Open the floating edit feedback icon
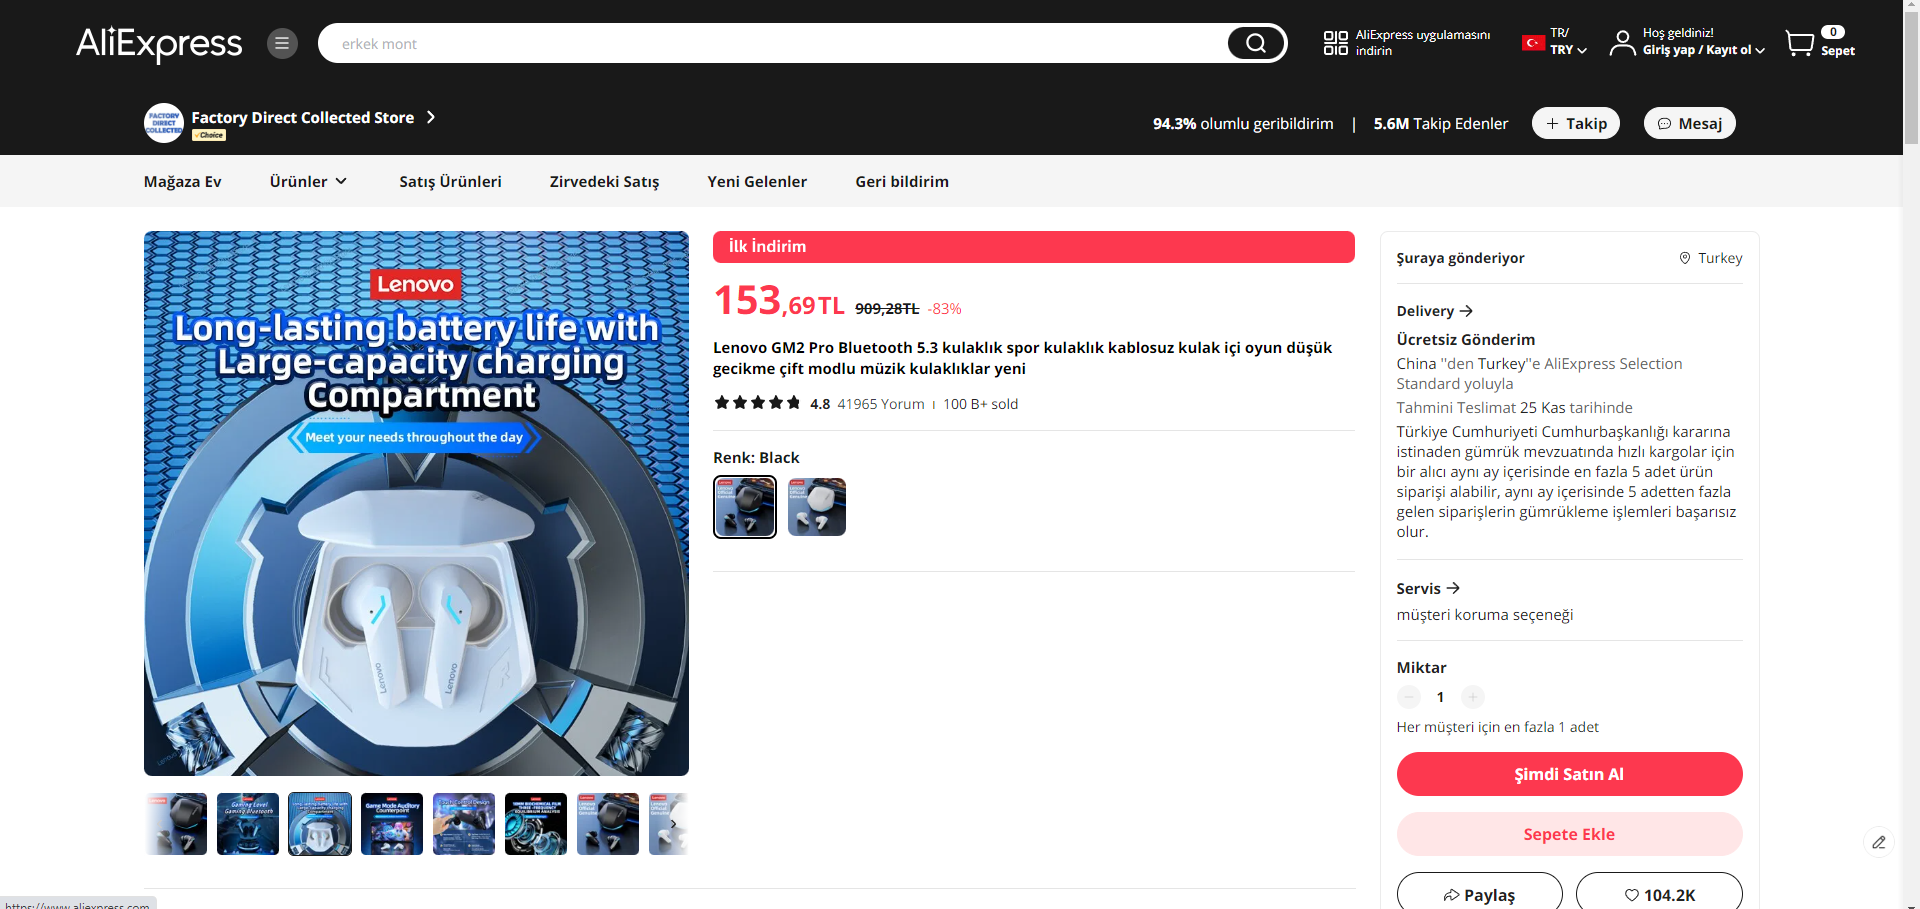 tap(1879, 842)
